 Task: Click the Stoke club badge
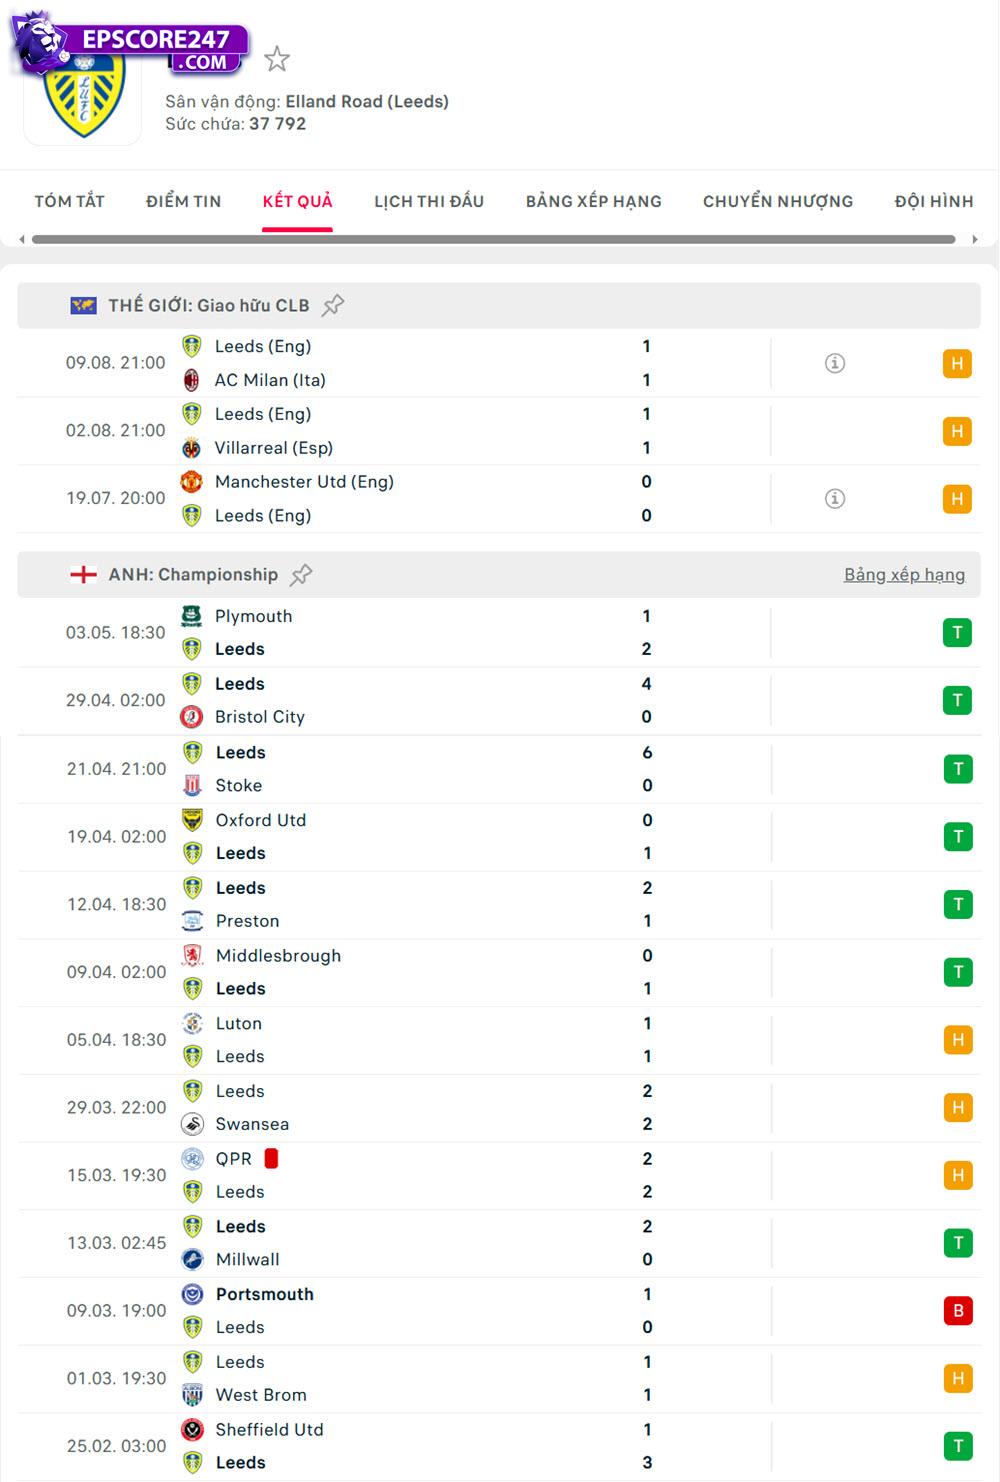(192, 785)
